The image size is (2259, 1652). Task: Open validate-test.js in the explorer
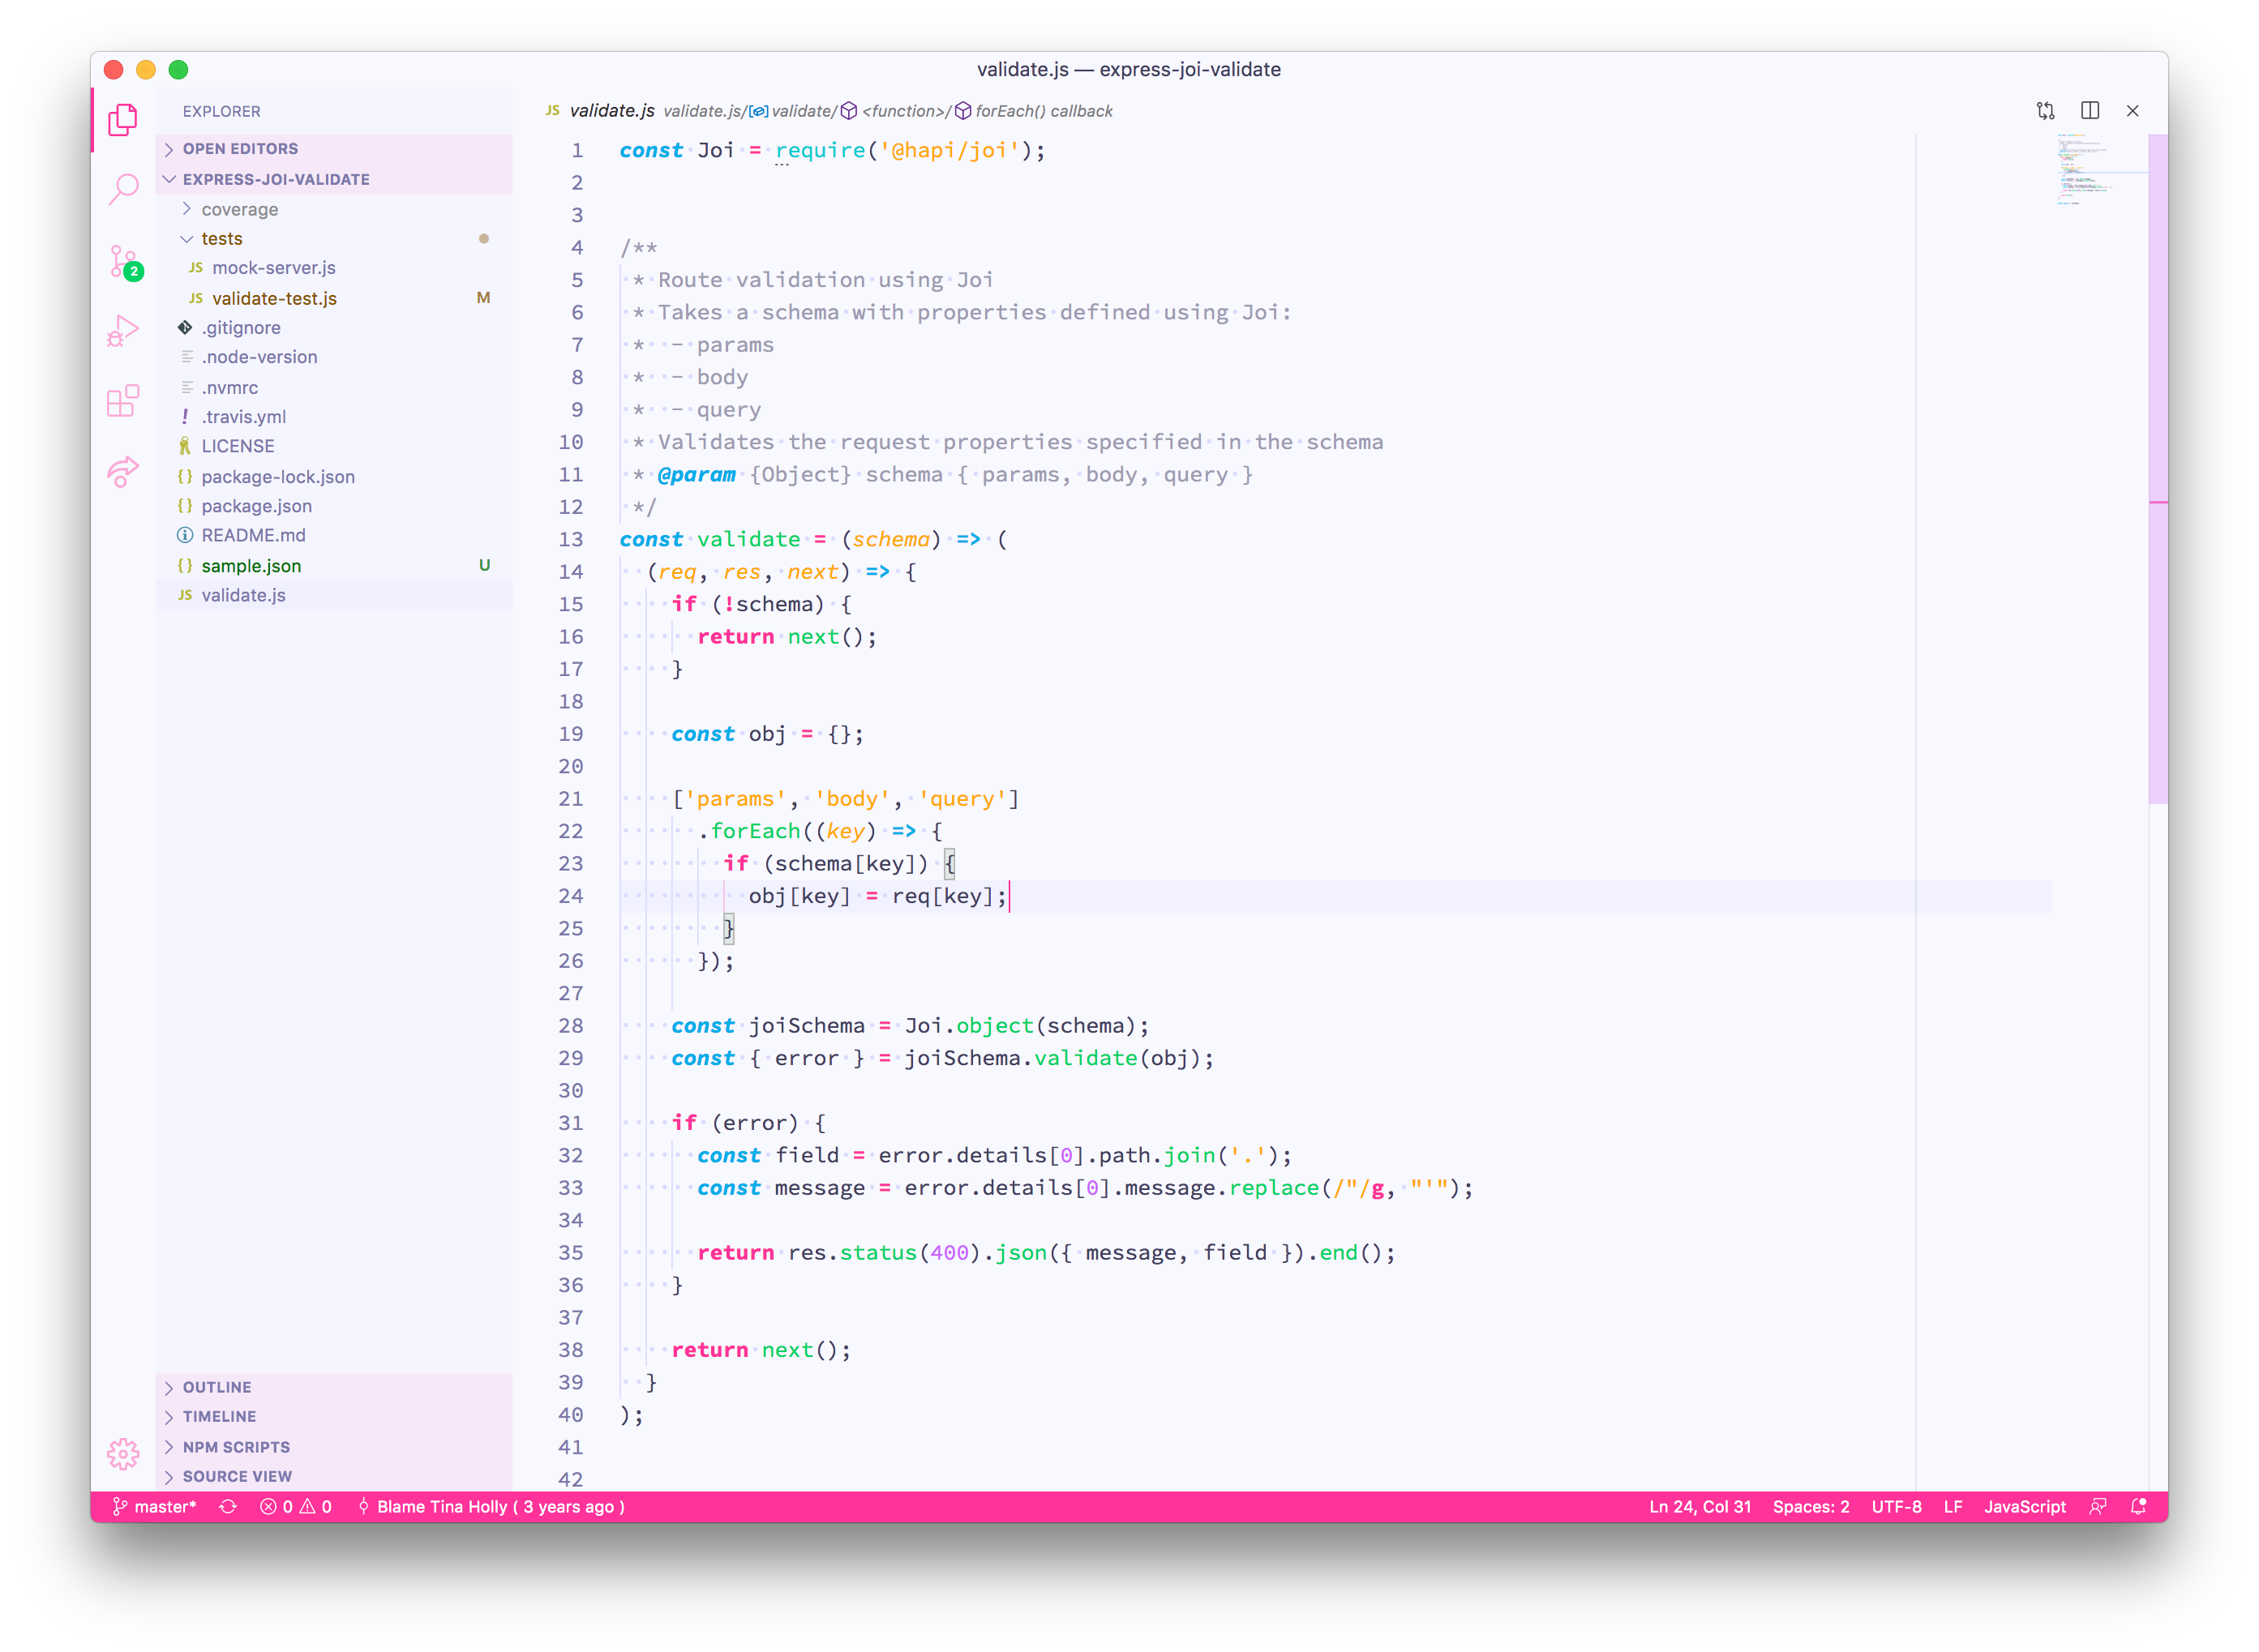click(x=274, y=298)
